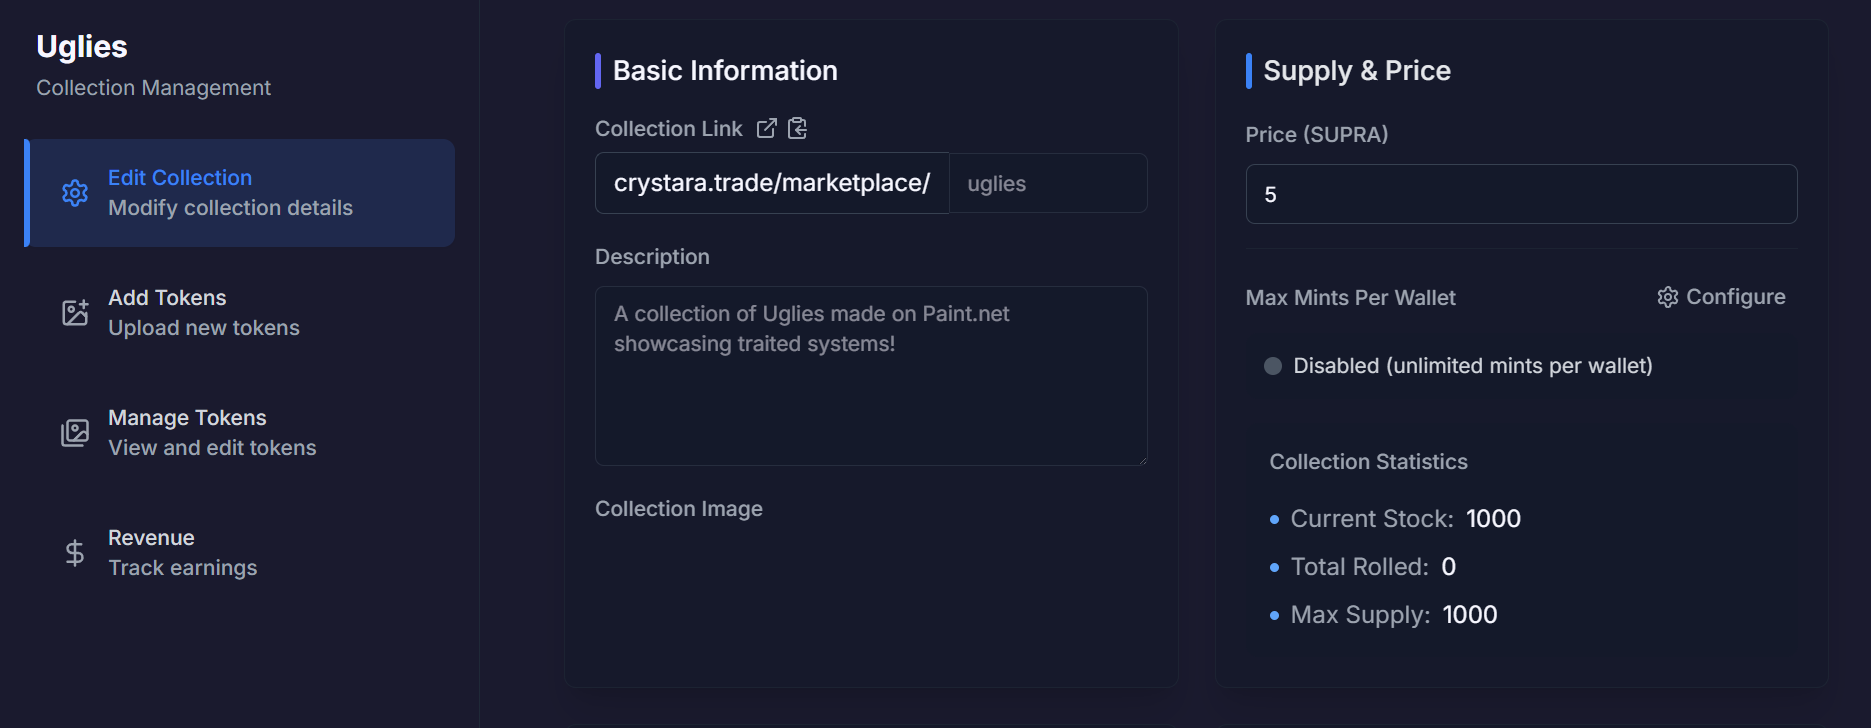The height and width of the screenshot is (728, 1871).
Task: Open the Add Tokens sidebar section
Action: [204, 312]
